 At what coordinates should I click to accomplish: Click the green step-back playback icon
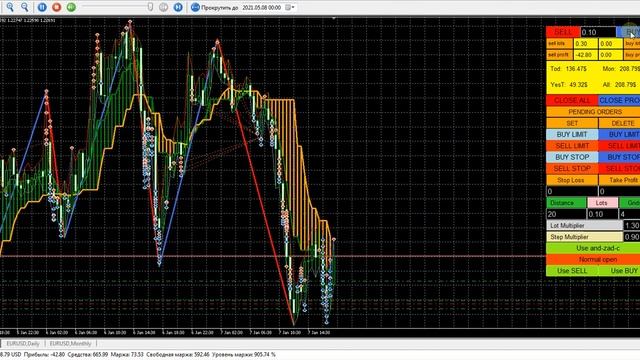[71, 7]
